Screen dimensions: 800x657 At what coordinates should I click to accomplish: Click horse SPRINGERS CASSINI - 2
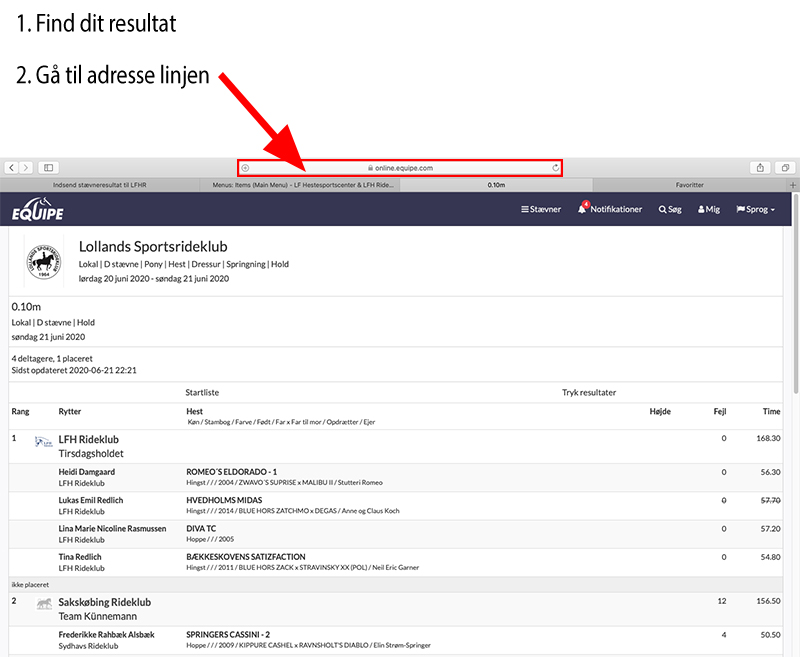click(228, 635)
